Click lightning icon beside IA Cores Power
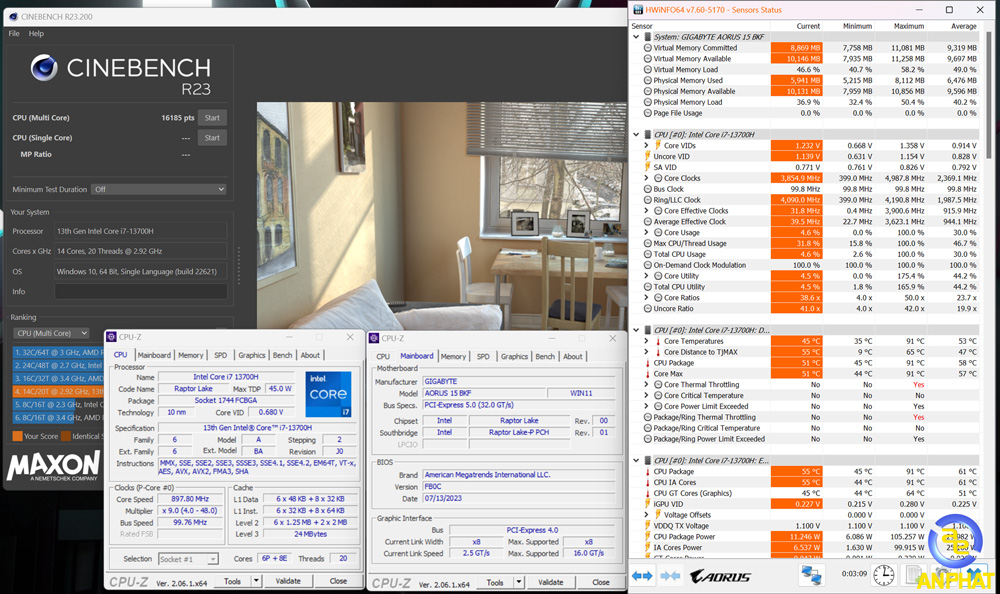The height and width of the screenshot is (594, 1000). click(x=647, y=547)
